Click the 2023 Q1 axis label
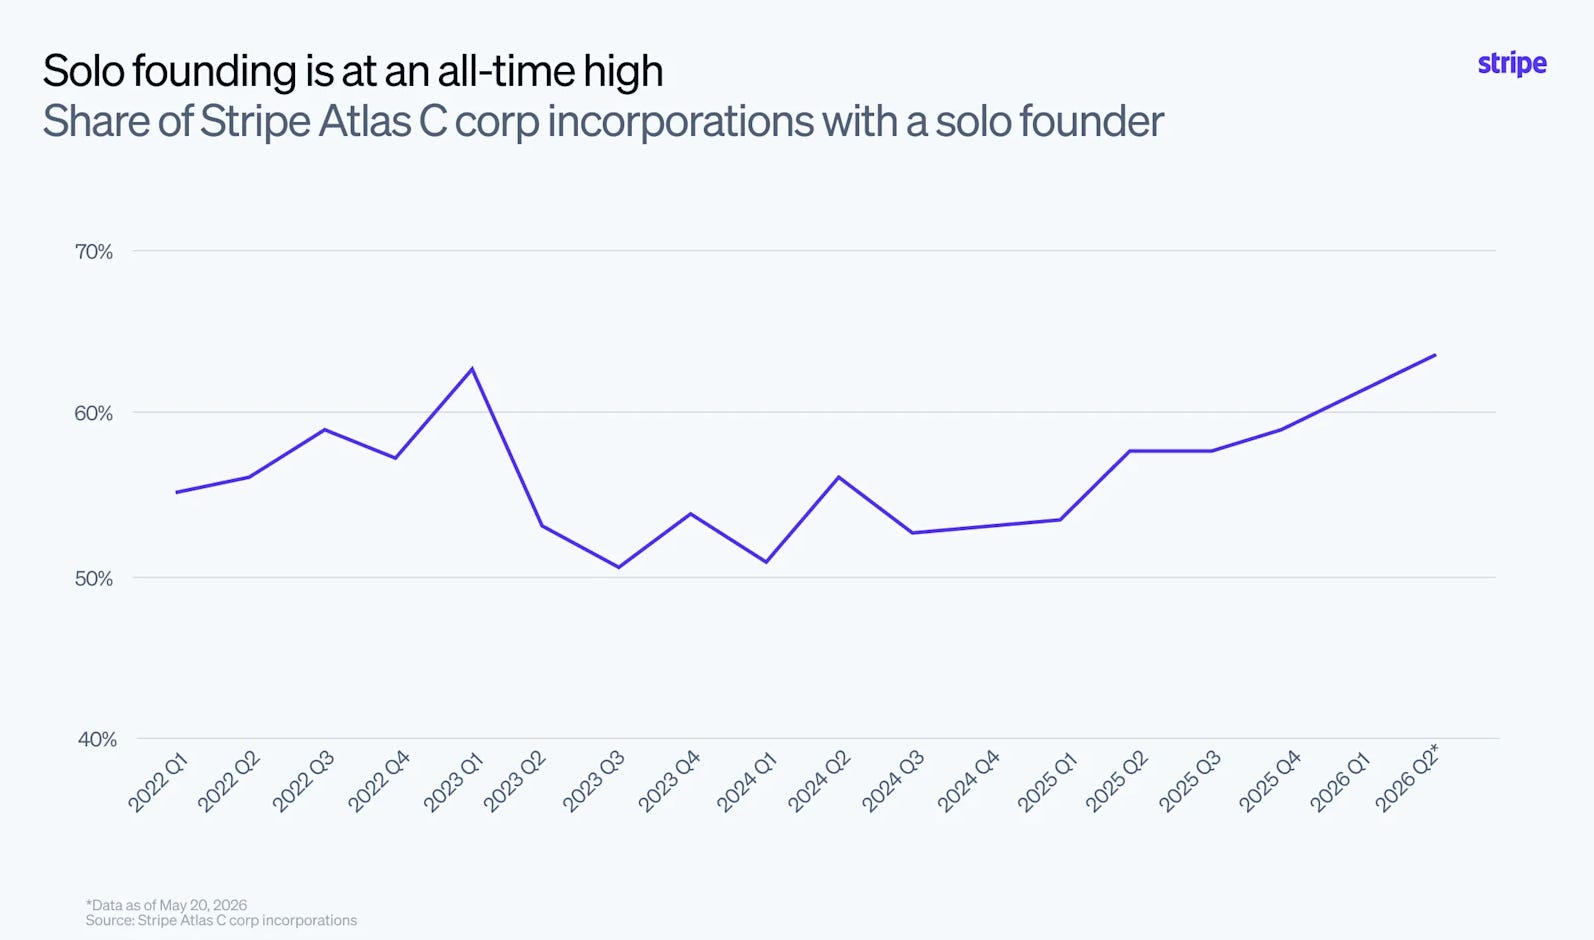This screenshot has width=1594, height=940. click(x=453, y=783)
